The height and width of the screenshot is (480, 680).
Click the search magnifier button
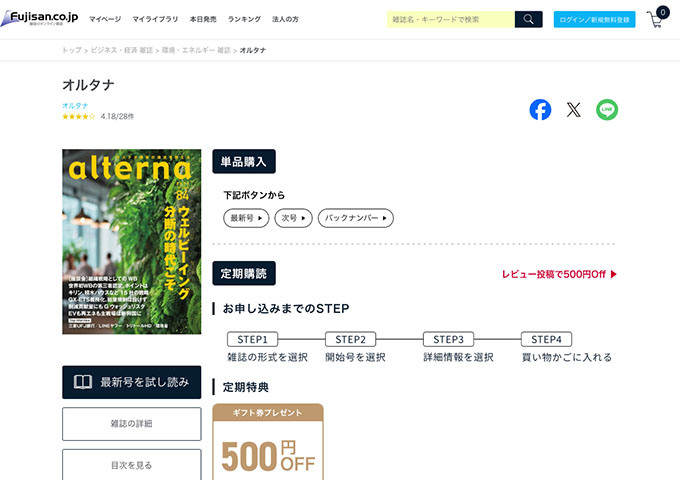528,19
